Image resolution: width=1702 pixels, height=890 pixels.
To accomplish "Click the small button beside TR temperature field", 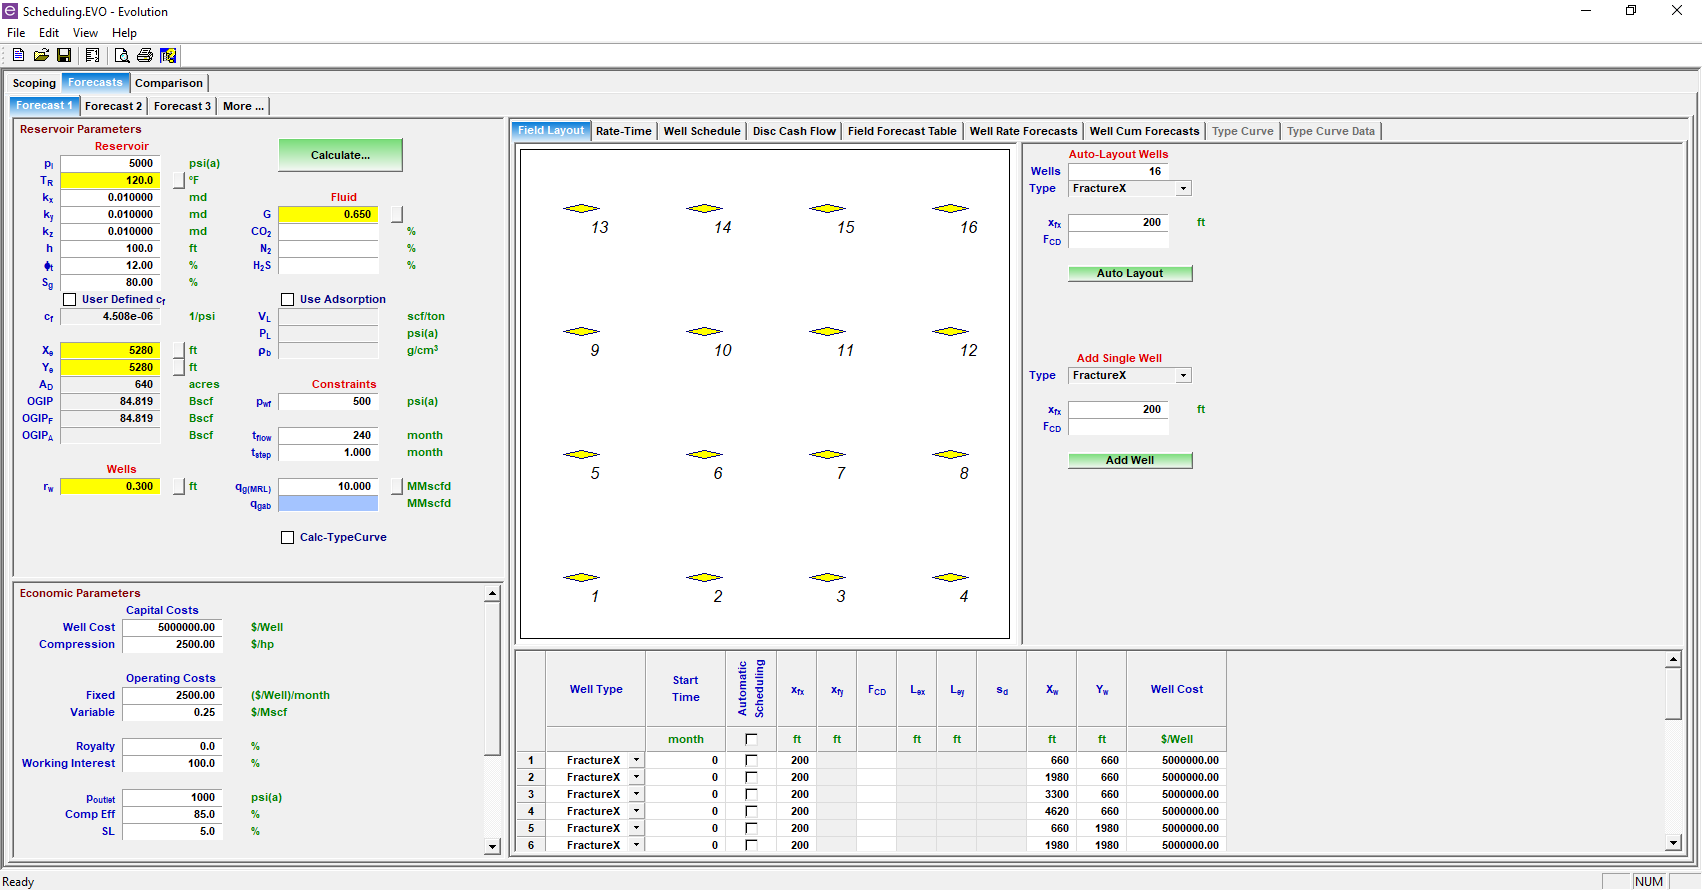I will click(x=179, y=180).
